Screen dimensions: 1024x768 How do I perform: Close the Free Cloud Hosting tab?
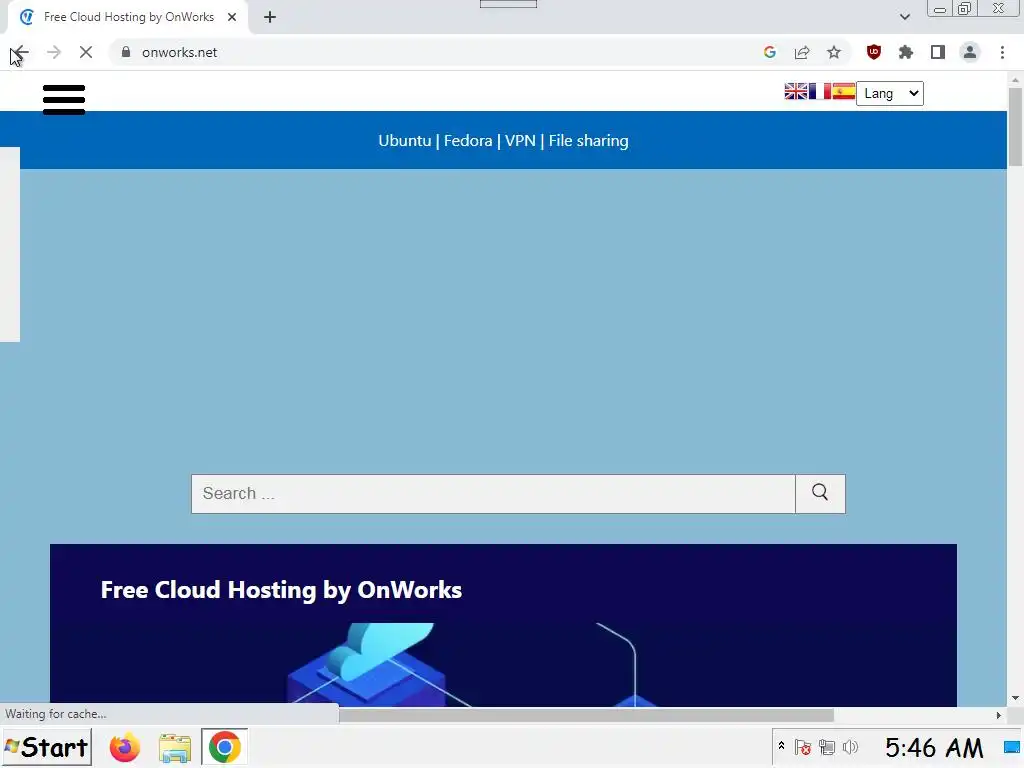pyautogui.click(x=232, y=17)
